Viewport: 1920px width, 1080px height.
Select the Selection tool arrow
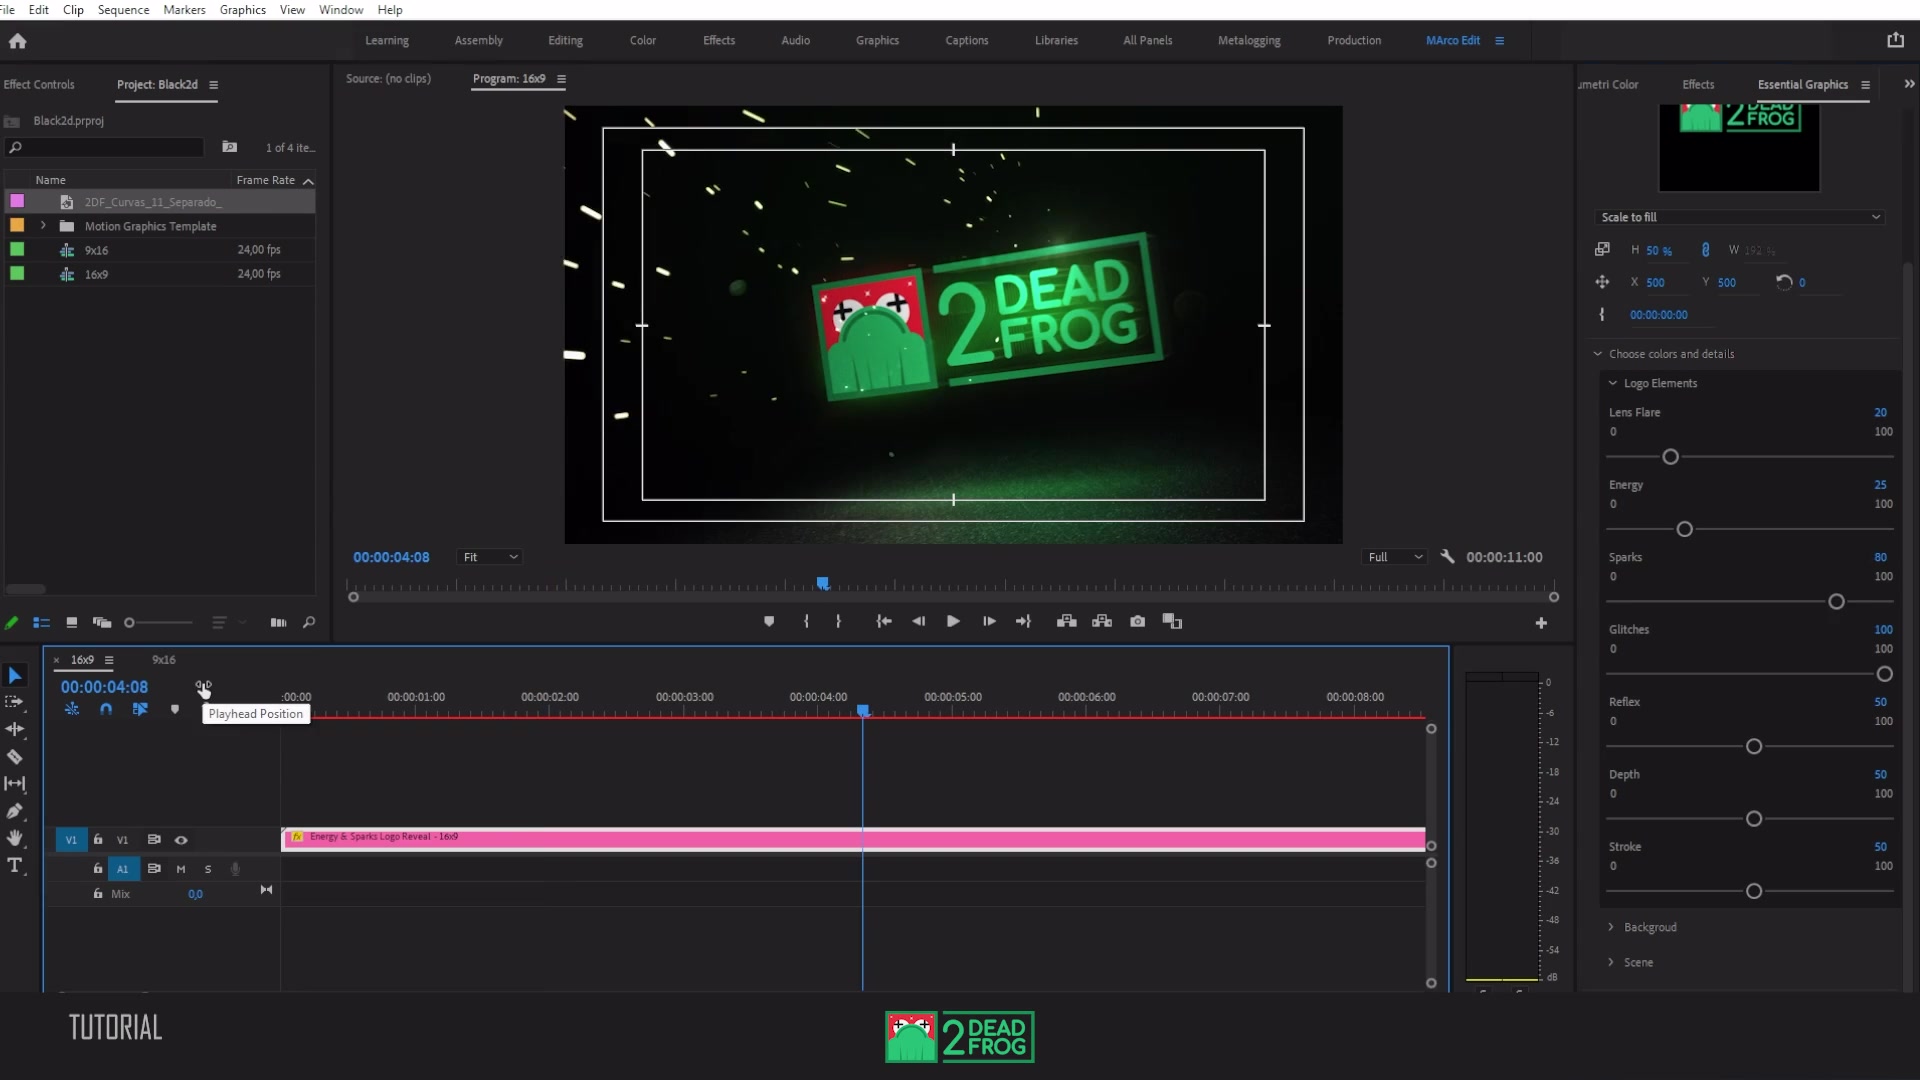pos(15,676)
